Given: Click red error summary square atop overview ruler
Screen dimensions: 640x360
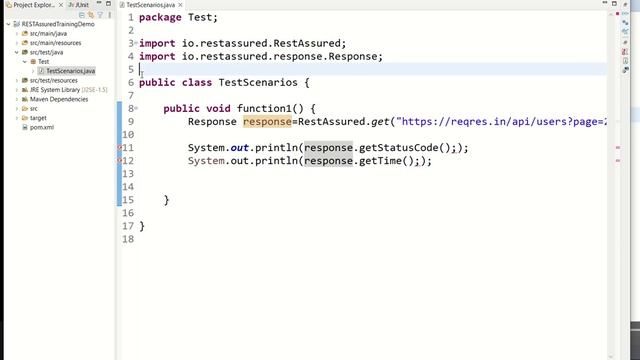Looking at the screenshot, I should (x=618, y=14).
